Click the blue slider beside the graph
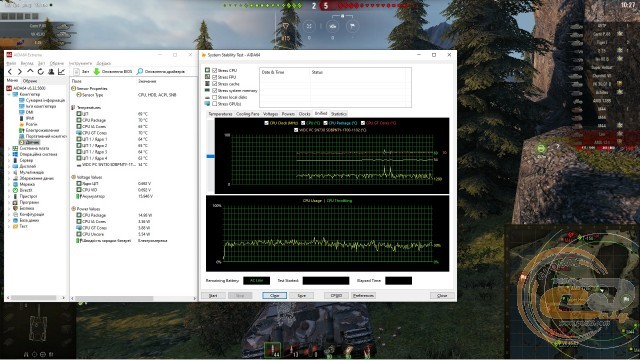 [x=210, y=156]
